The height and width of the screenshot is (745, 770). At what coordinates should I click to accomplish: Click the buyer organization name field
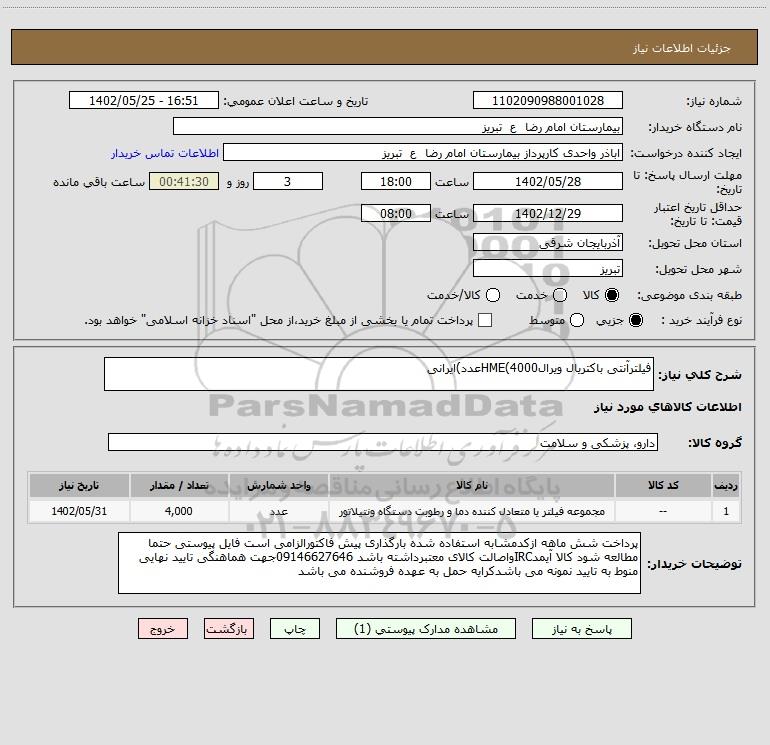pyautogui.click(x=398, y=126)
